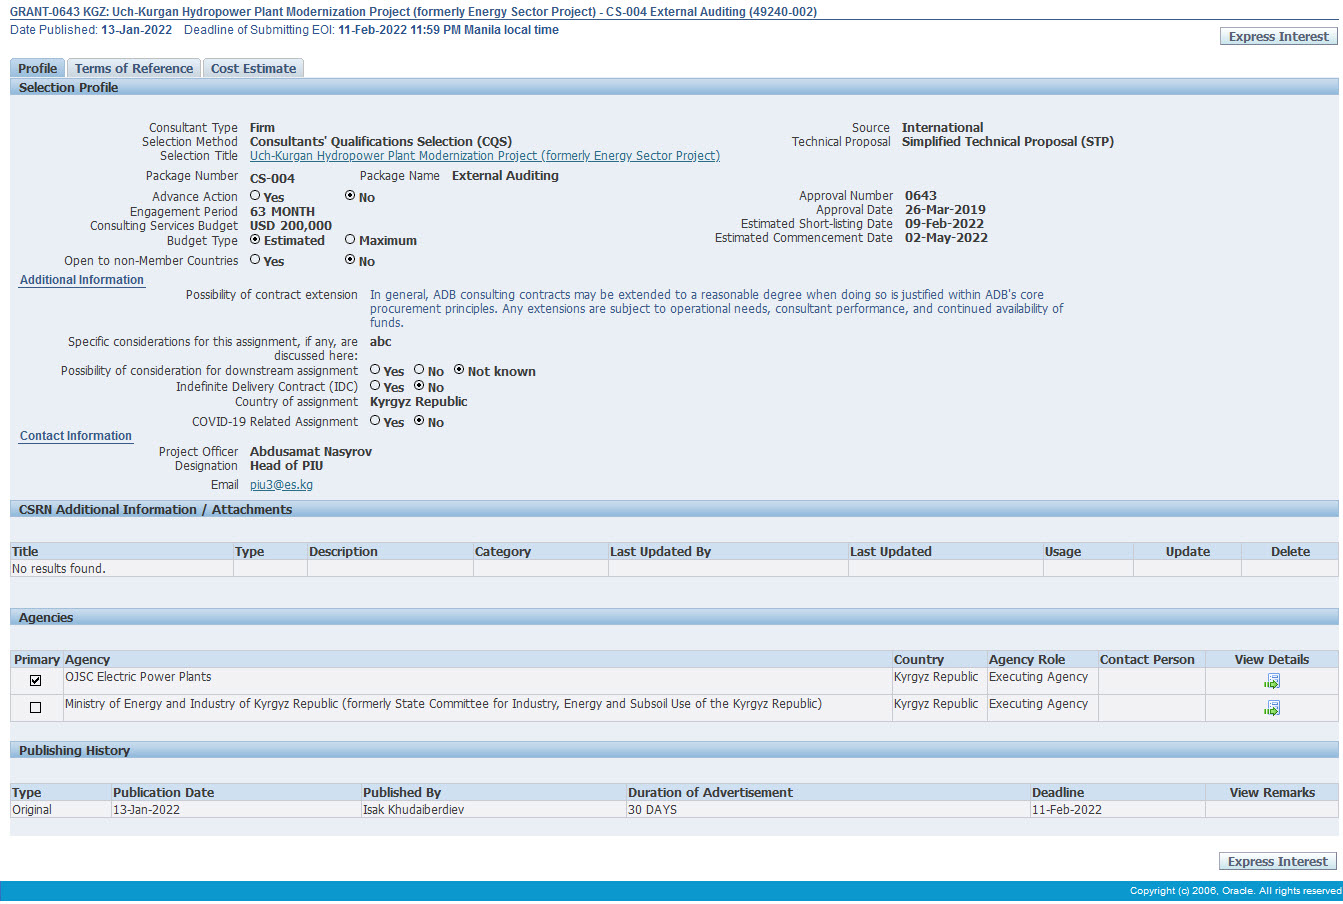Select Yes for Advance Action
This screenshot has width=1343, height=904.
(255, 196)
